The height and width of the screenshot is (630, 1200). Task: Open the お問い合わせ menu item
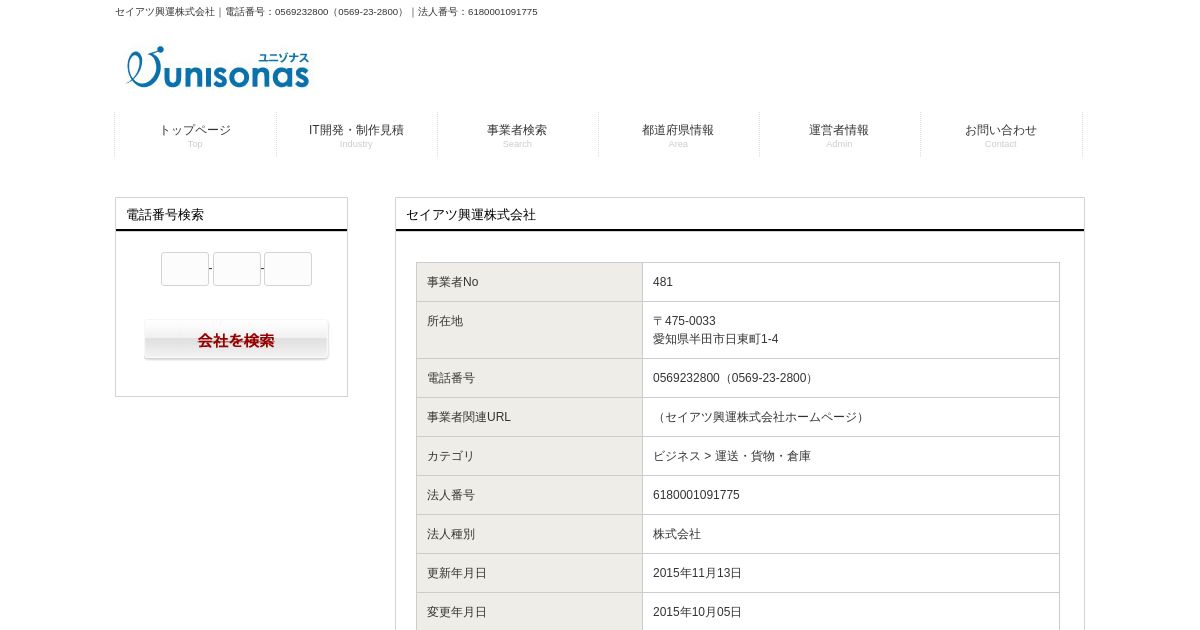1000,135
